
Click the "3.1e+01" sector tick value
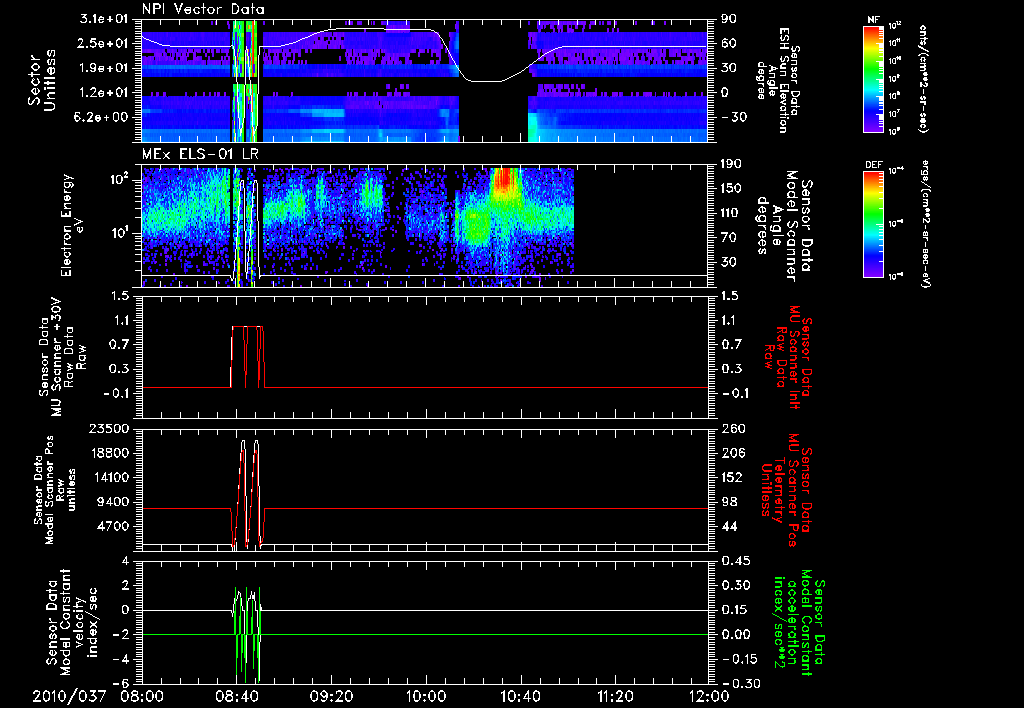104,19
